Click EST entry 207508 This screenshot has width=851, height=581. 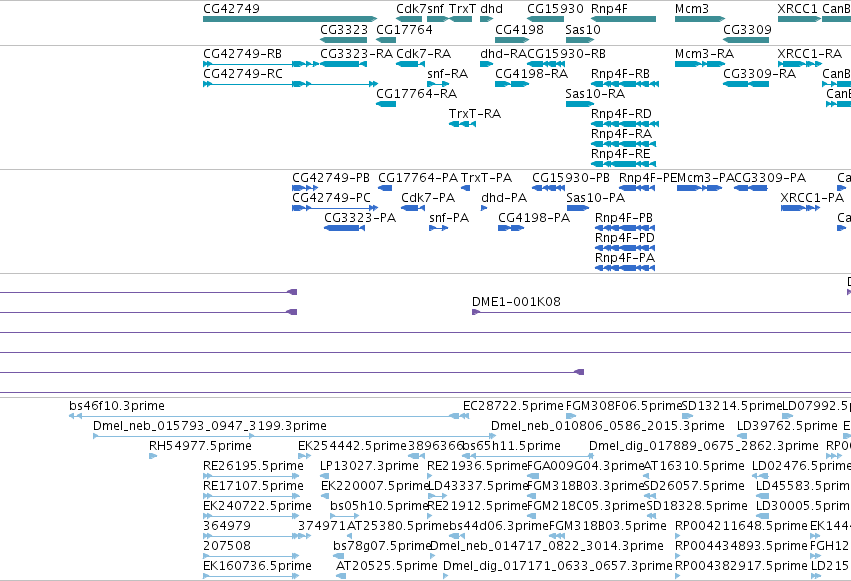click(x=227, y=547)
